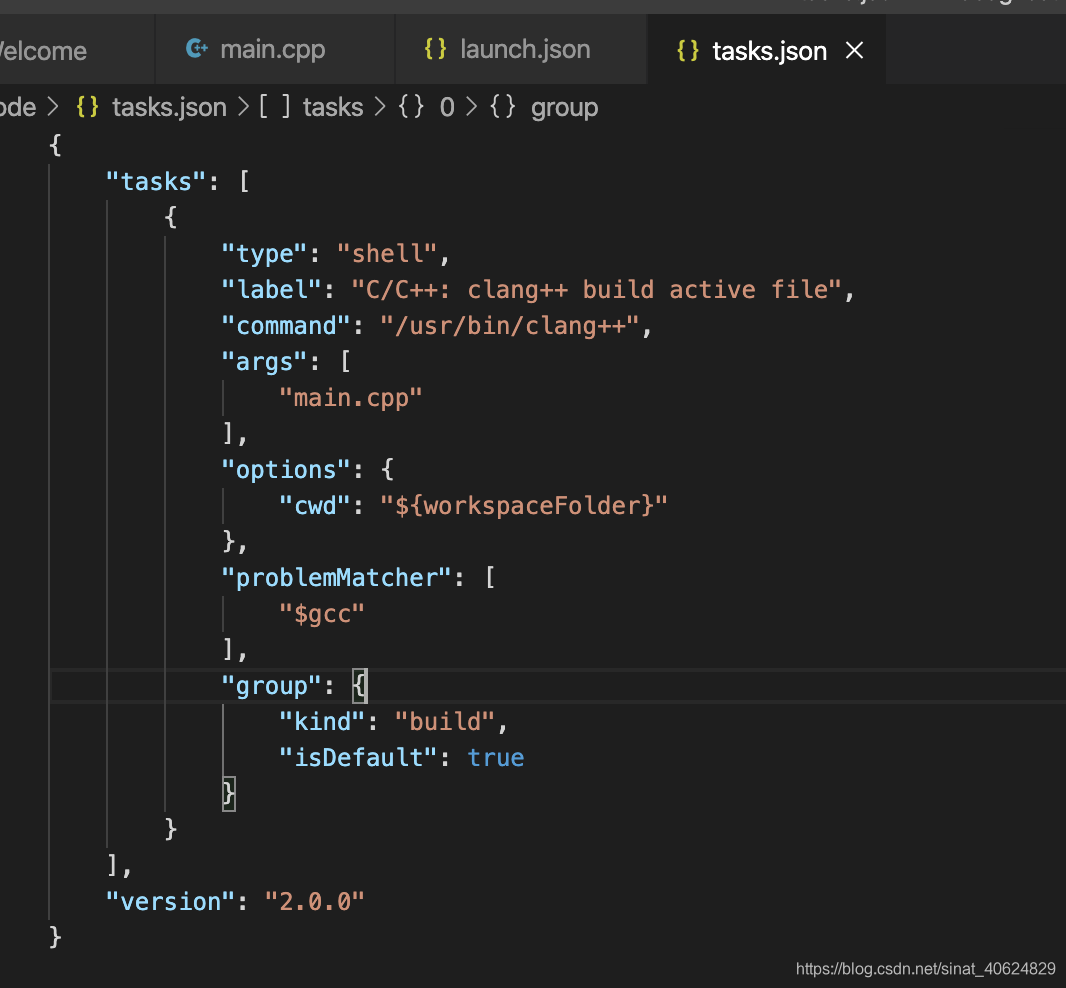Click the "$gcc" string value
Image resolution: width=1066 pixels, height=988 pixels.
tap(322, 614)
